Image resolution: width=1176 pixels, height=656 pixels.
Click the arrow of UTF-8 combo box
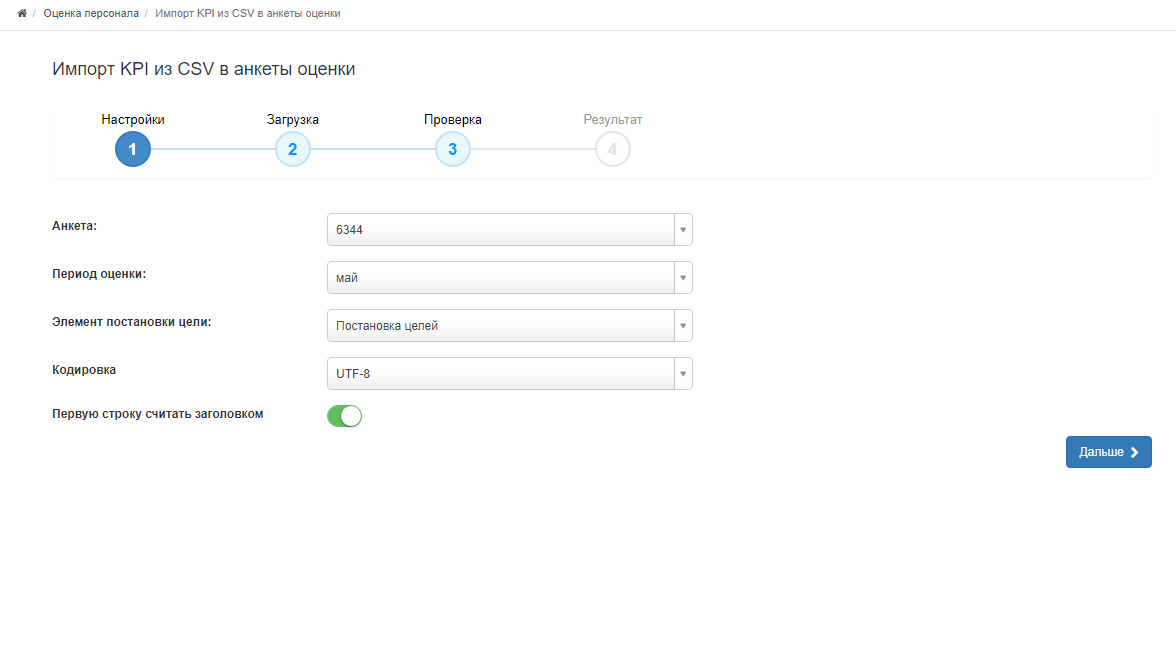(x=682, y=373)
